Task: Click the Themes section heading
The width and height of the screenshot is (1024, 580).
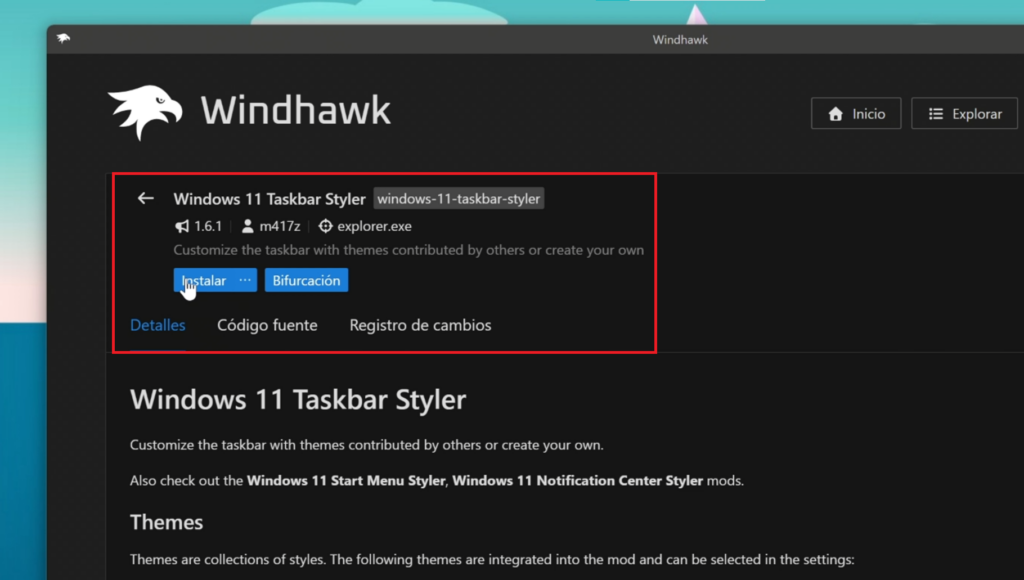Action: click(x=167, y=522)
